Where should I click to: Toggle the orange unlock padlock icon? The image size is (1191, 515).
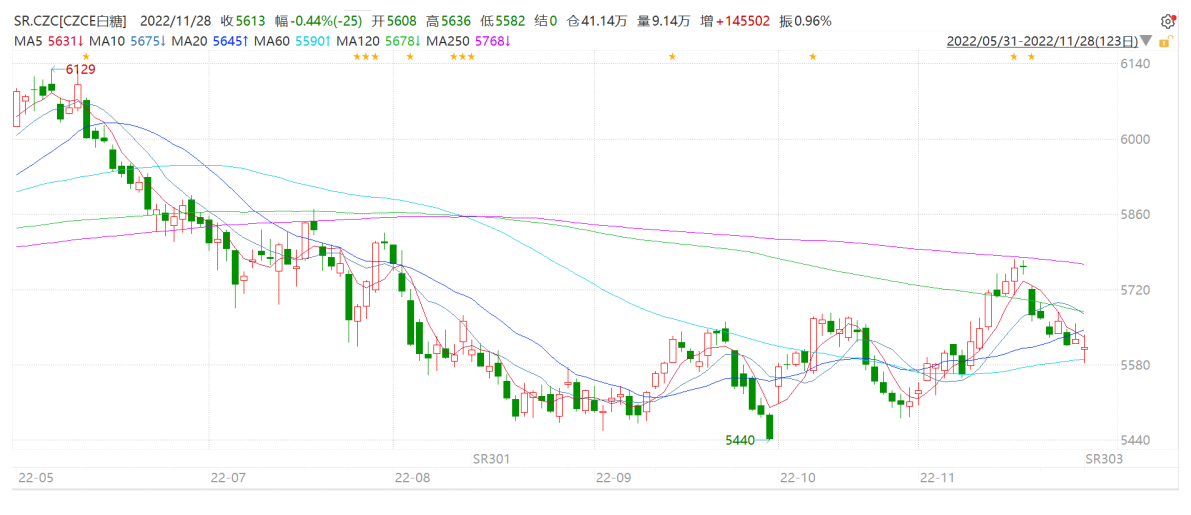(x=1162, y=41)
